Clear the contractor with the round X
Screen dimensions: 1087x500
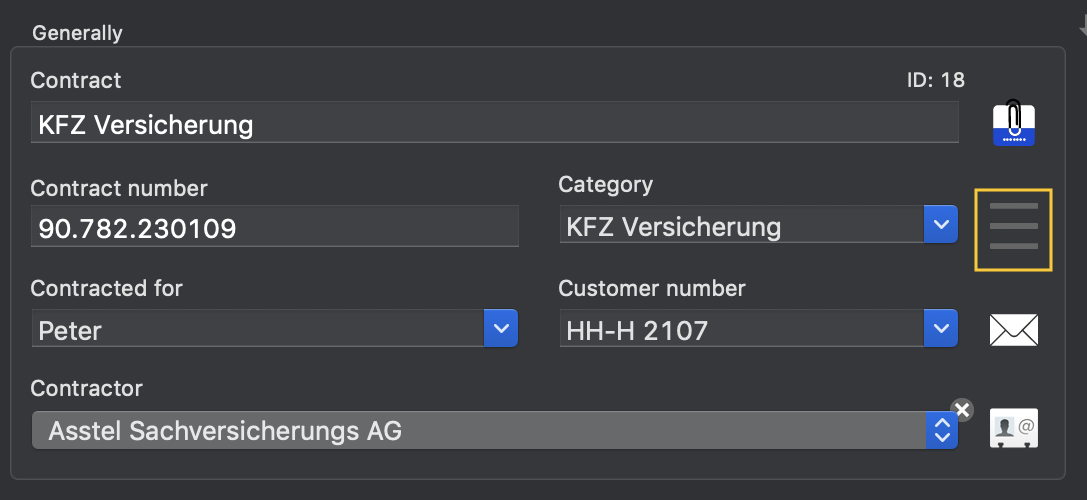(962, 410)
